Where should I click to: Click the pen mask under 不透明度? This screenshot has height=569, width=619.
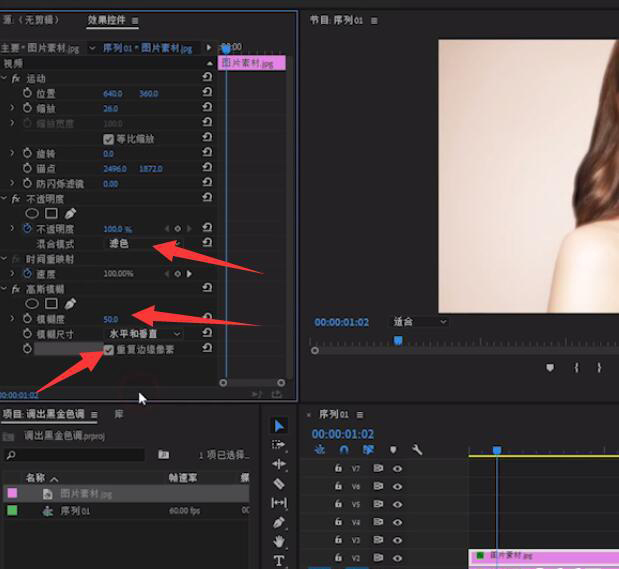70,214
